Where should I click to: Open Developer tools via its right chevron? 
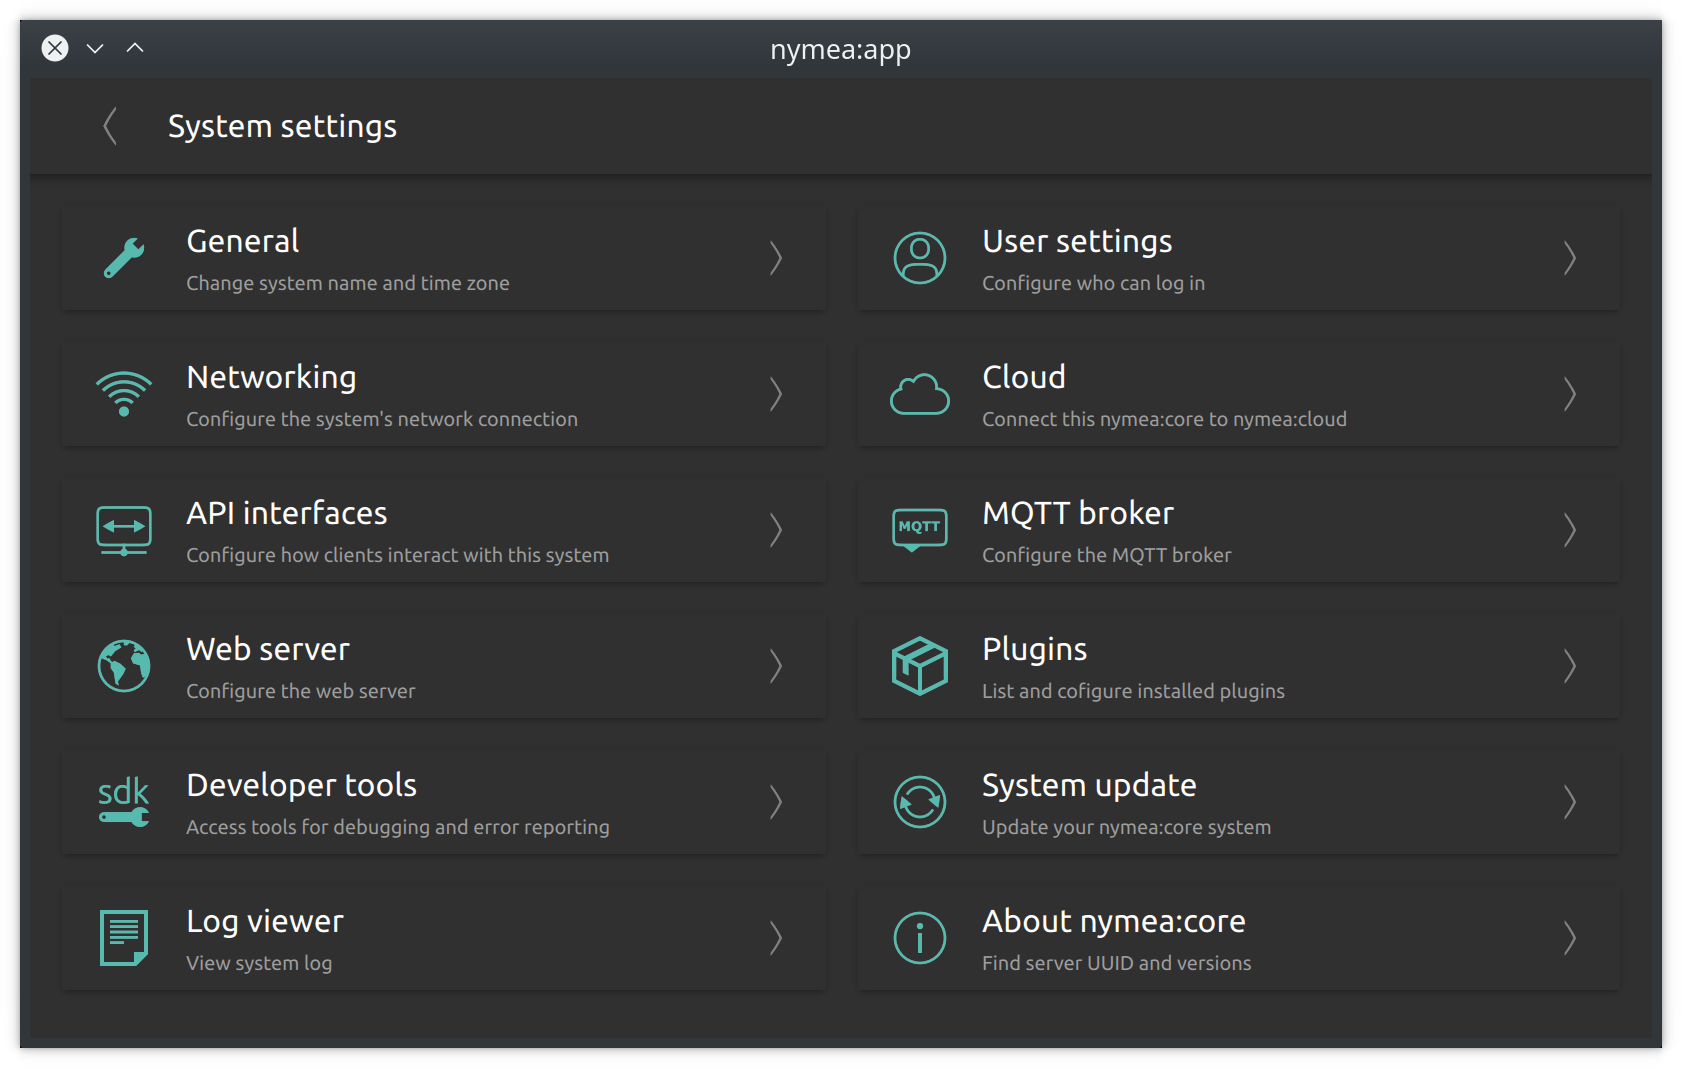775,802
